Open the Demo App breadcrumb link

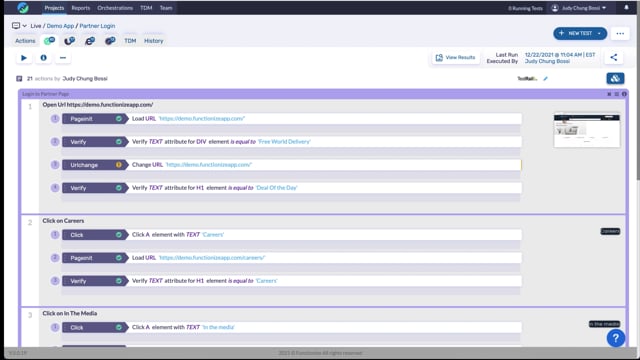coord(60,26)
